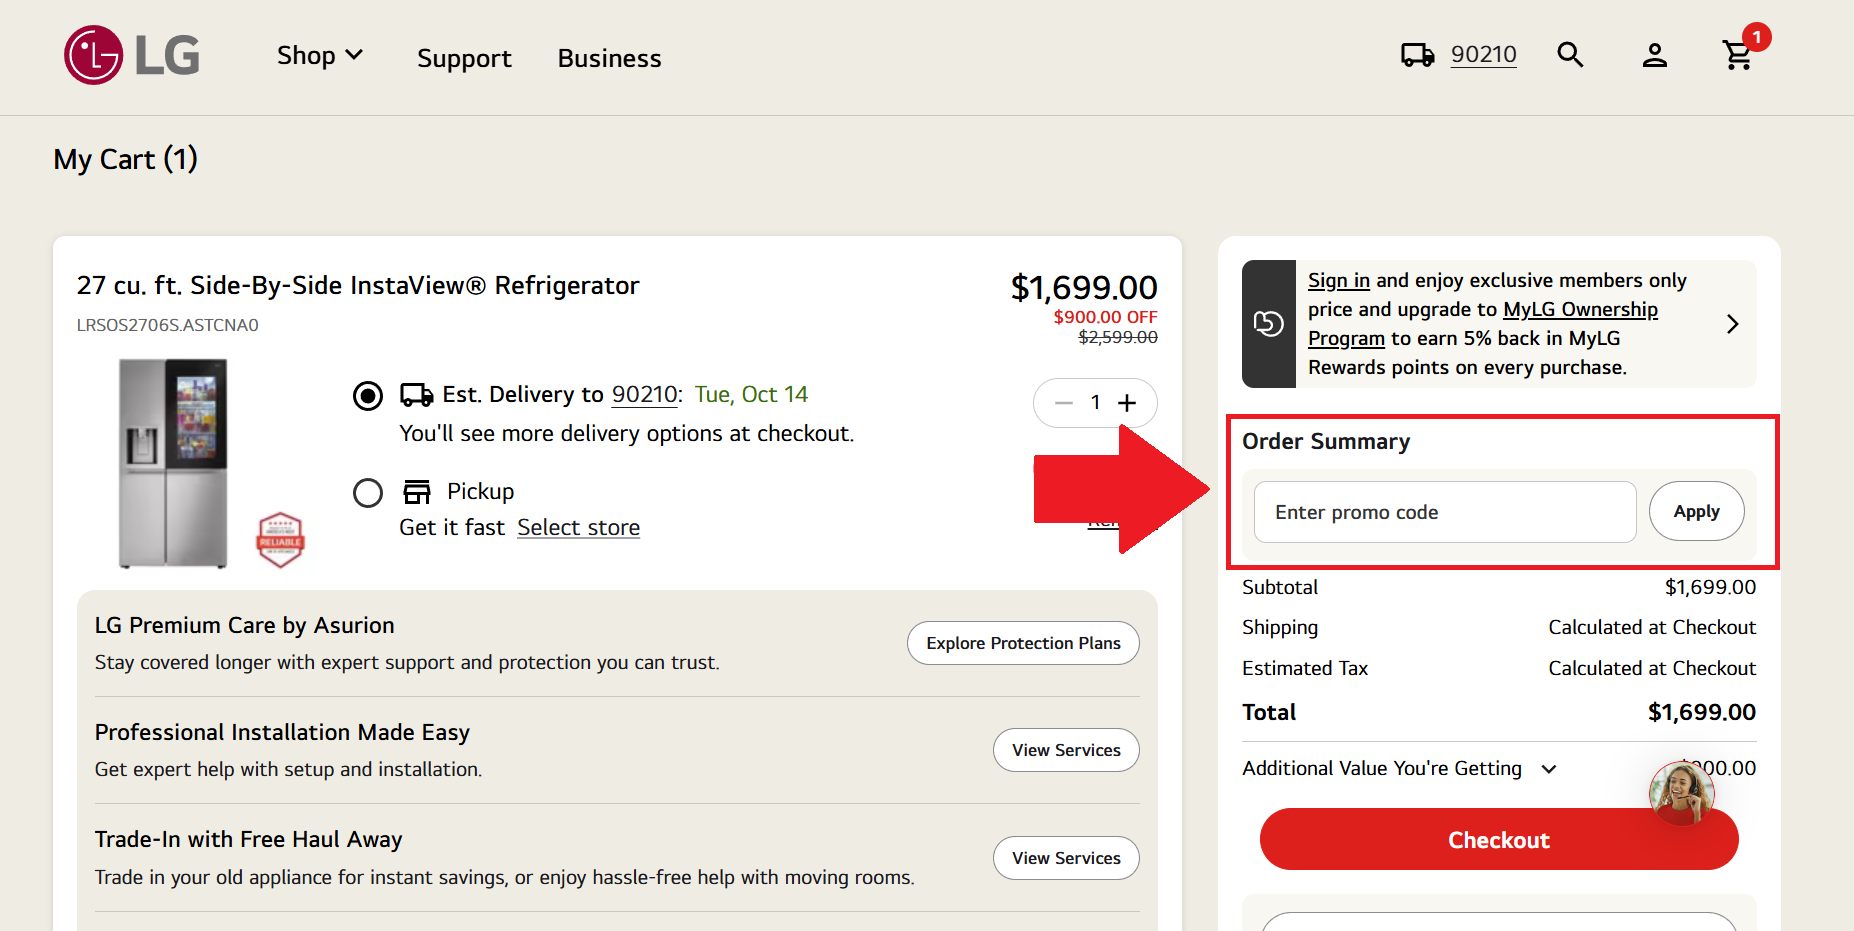Increase quantity with the plus icon
Viewport: 1854px width, 931px height.
click(x=1127, y=403)
